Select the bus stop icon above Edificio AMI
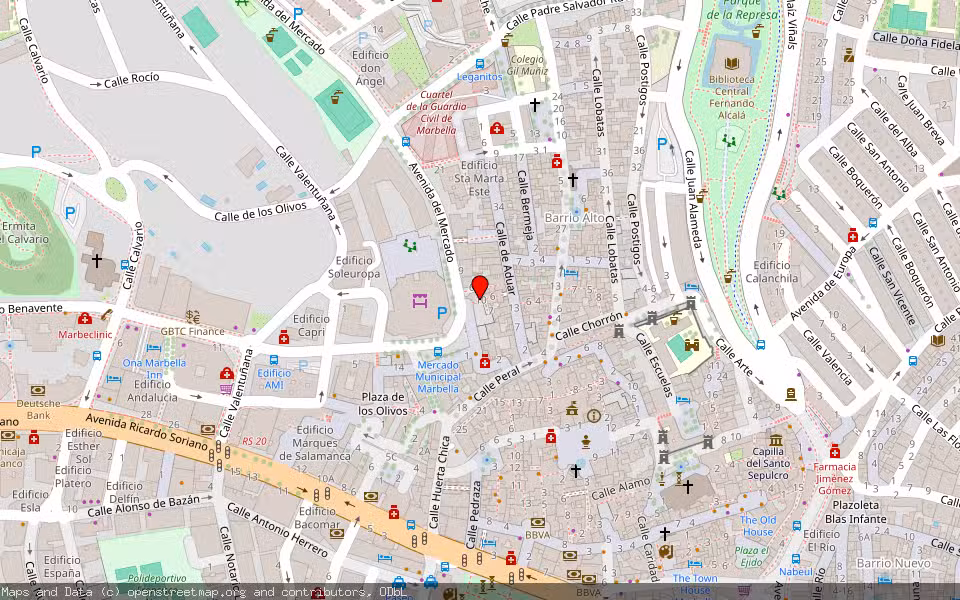 (x=274, y=360)
